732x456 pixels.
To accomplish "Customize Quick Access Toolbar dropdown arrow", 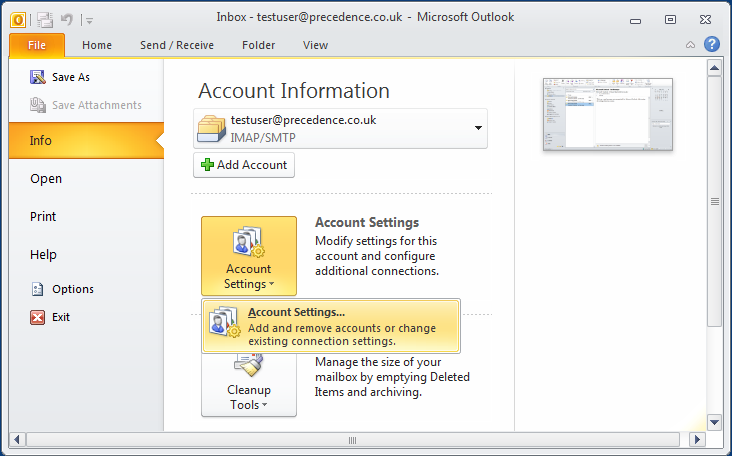I will tap(88, 19).
